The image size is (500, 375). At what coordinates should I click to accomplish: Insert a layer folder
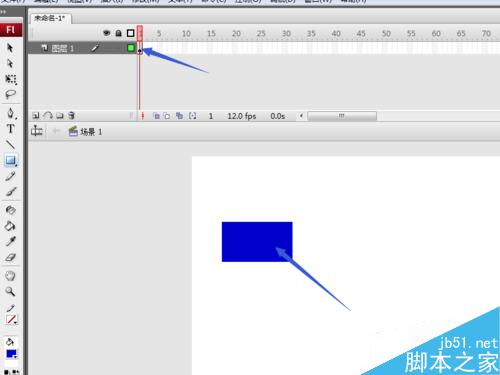tap(60, 116)
